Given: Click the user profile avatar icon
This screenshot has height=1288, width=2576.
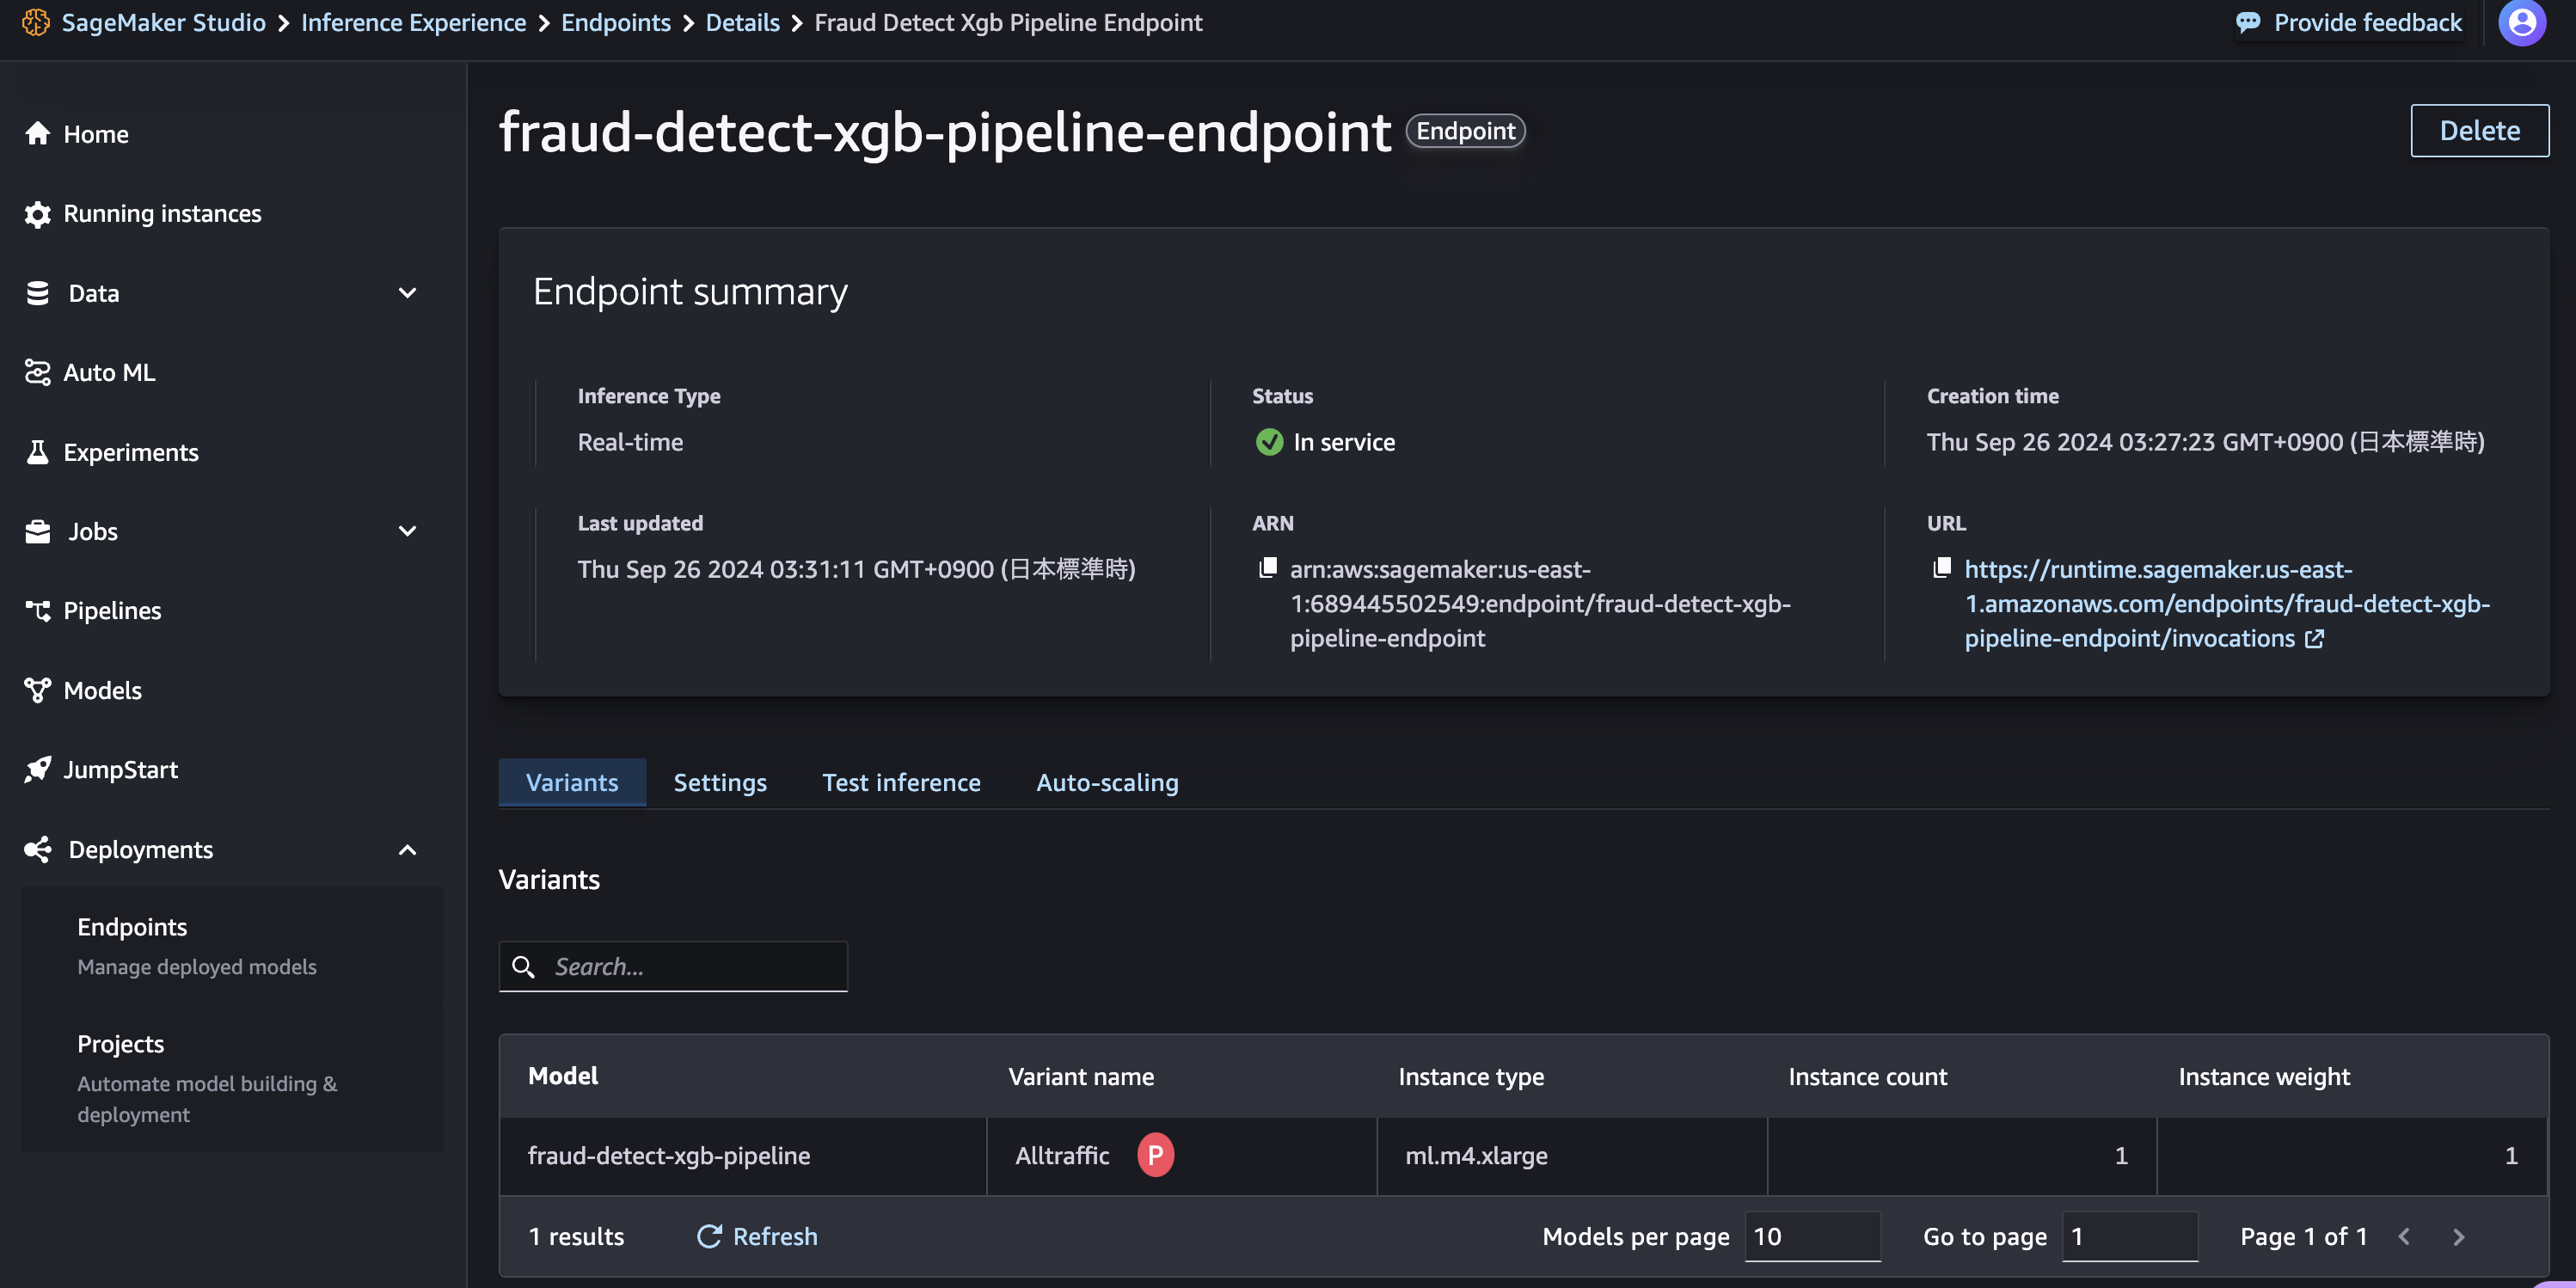Looking at the screenshot, I should [2521, 23].
